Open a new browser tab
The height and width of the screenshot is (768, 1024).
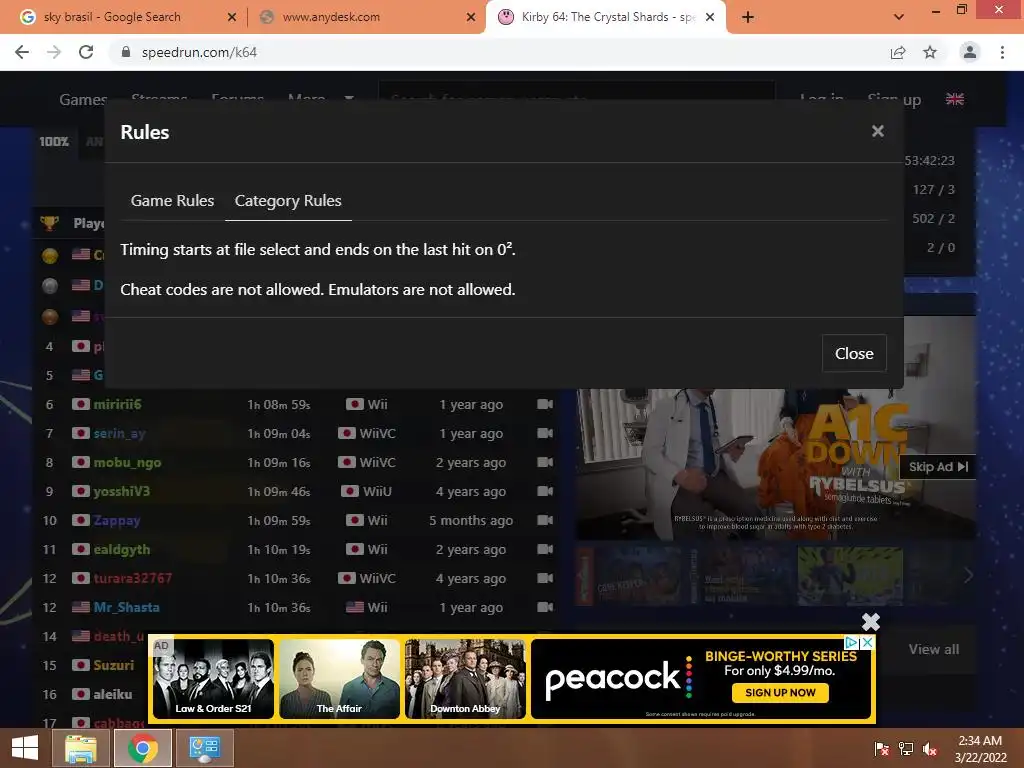748,17
